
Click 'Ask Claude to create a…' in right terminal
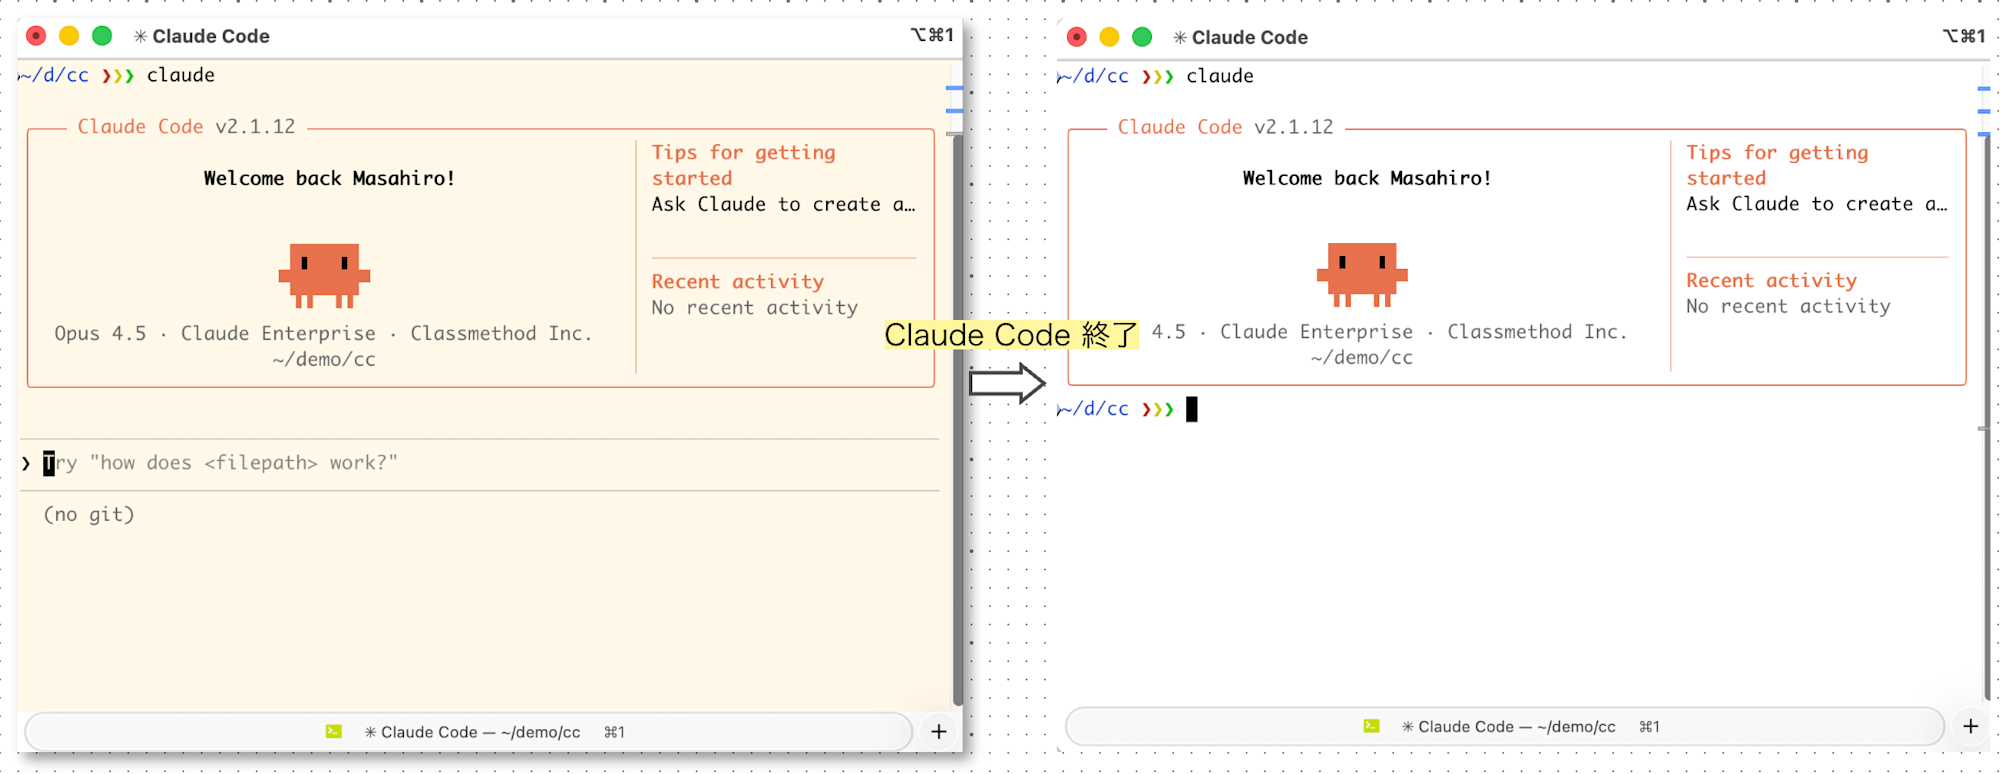coord(1816,204)
